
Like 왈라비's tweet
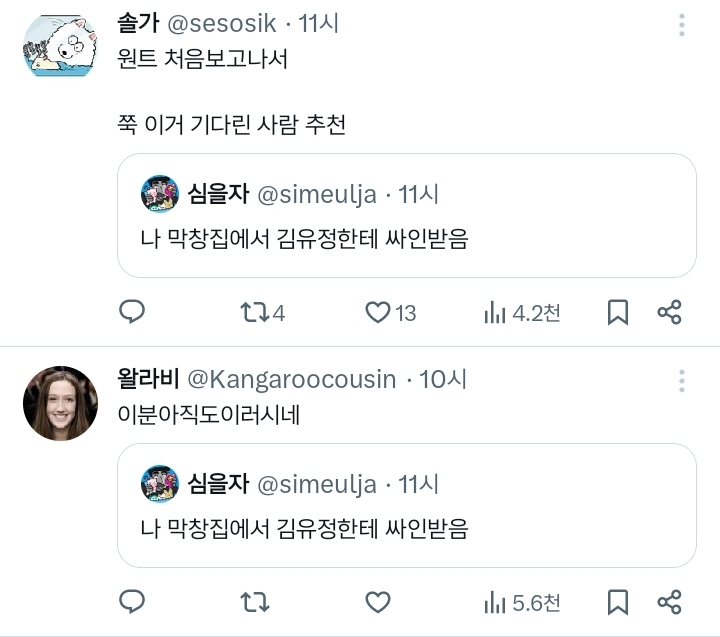point(377,602)
